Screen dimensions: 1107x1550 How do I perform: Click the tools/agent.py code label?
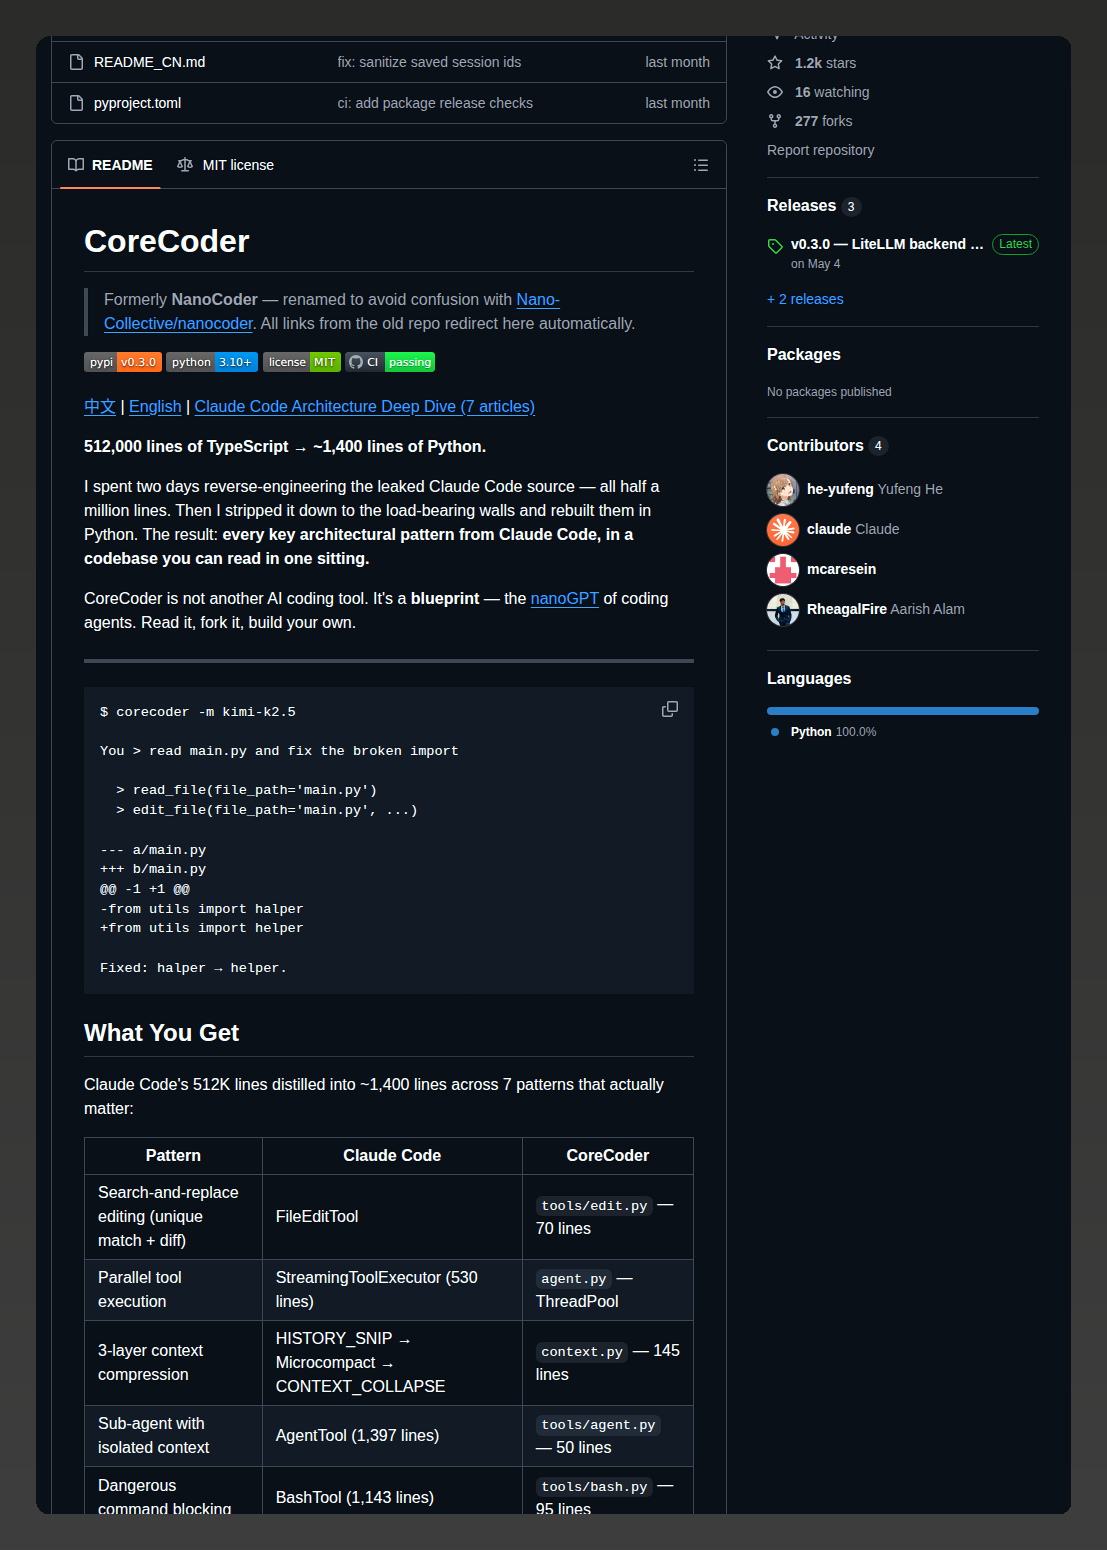pyautogui.click(x=598, y=1425)
